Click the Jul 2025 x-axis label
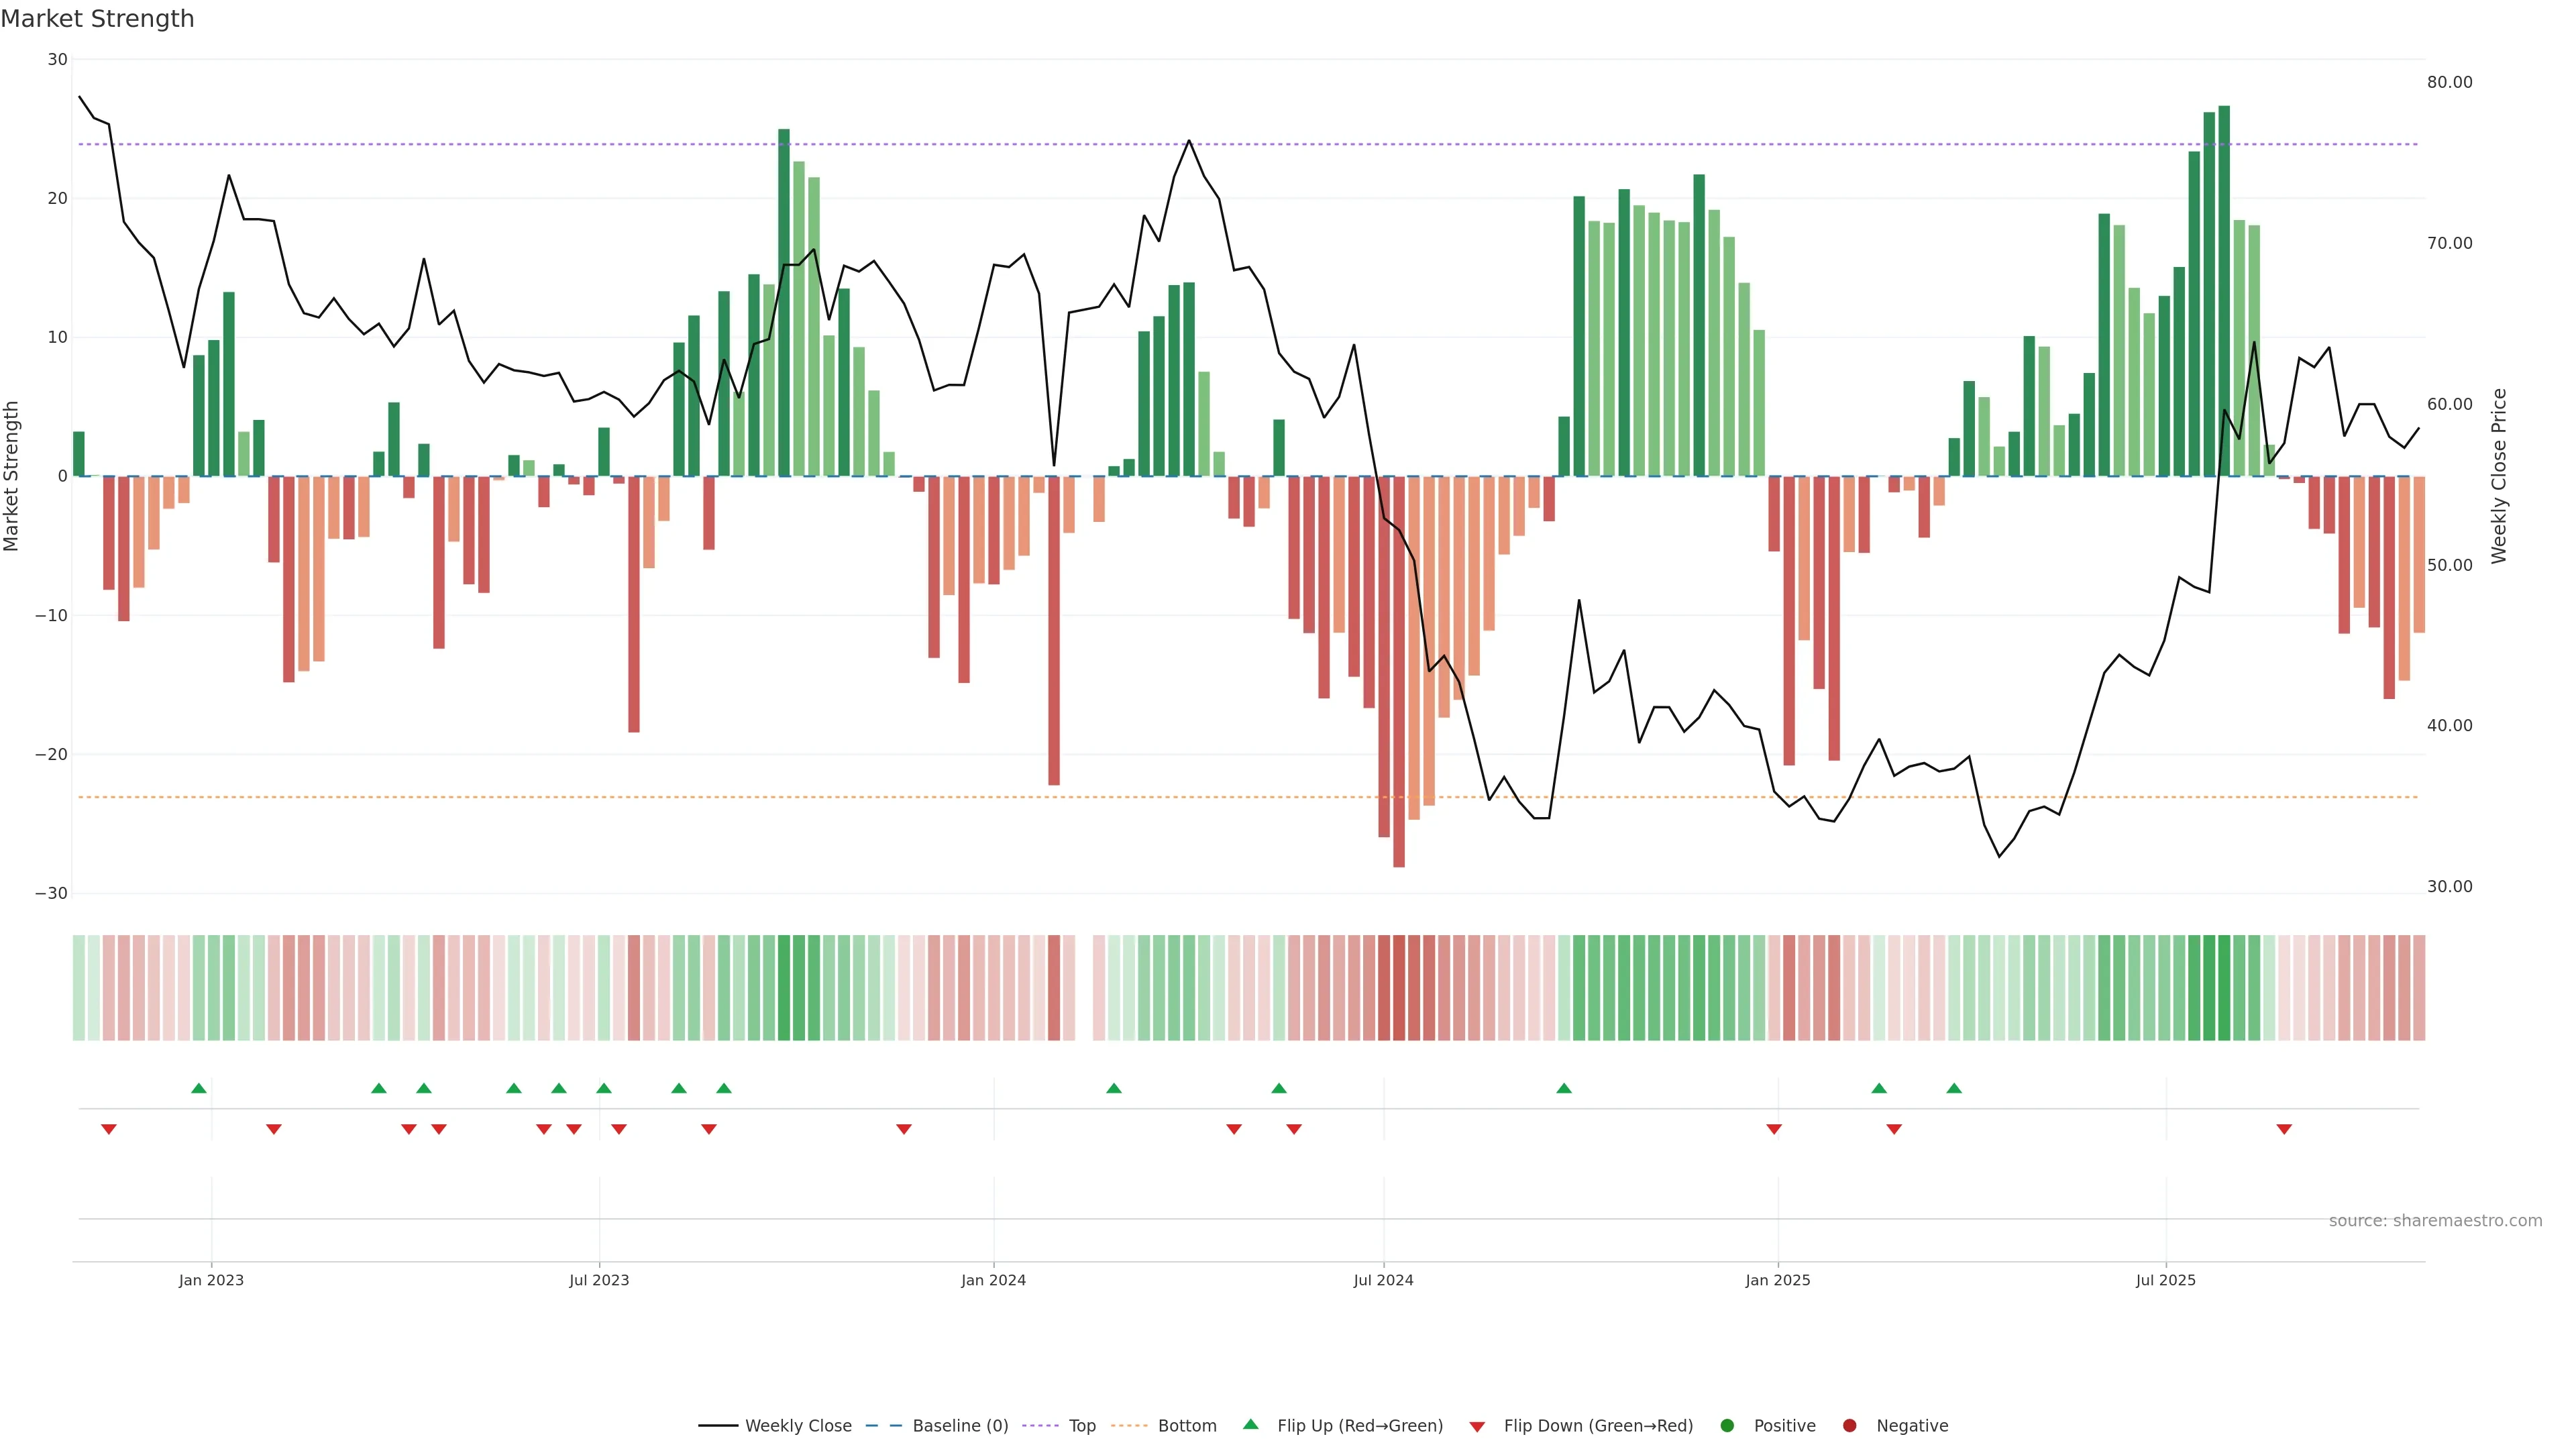Image resolution: width=2576 pixels, height=1449 pixels. [2165, 1280]
